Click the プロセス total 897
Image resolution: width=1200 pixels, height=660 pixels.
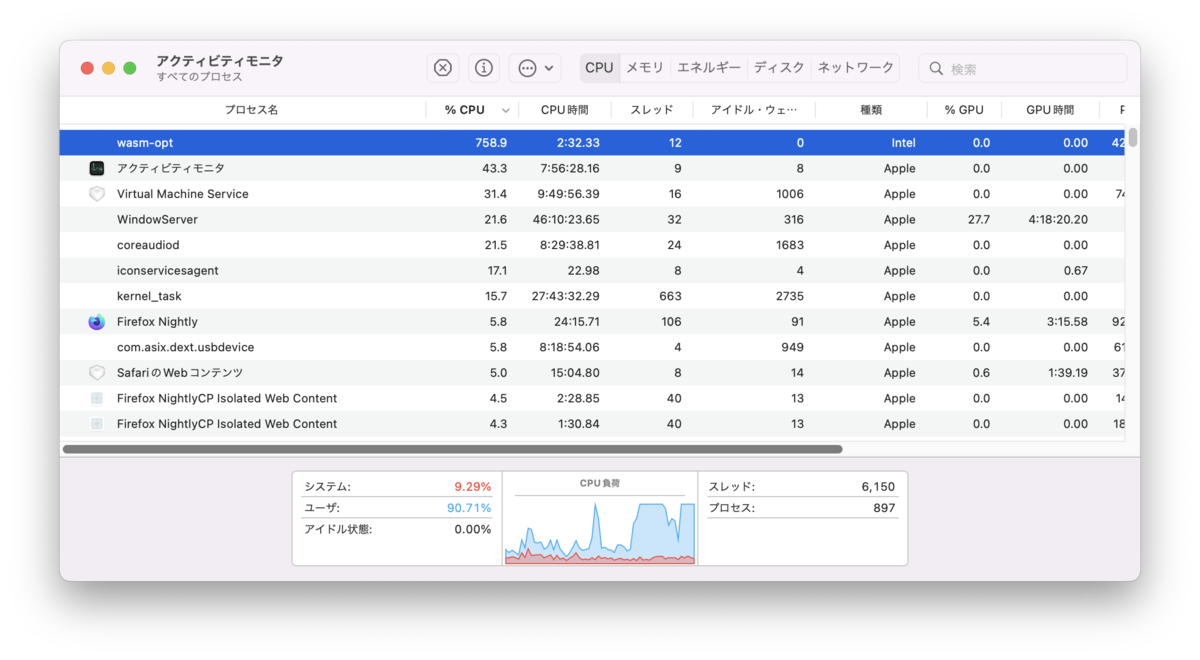coord(884,508)
